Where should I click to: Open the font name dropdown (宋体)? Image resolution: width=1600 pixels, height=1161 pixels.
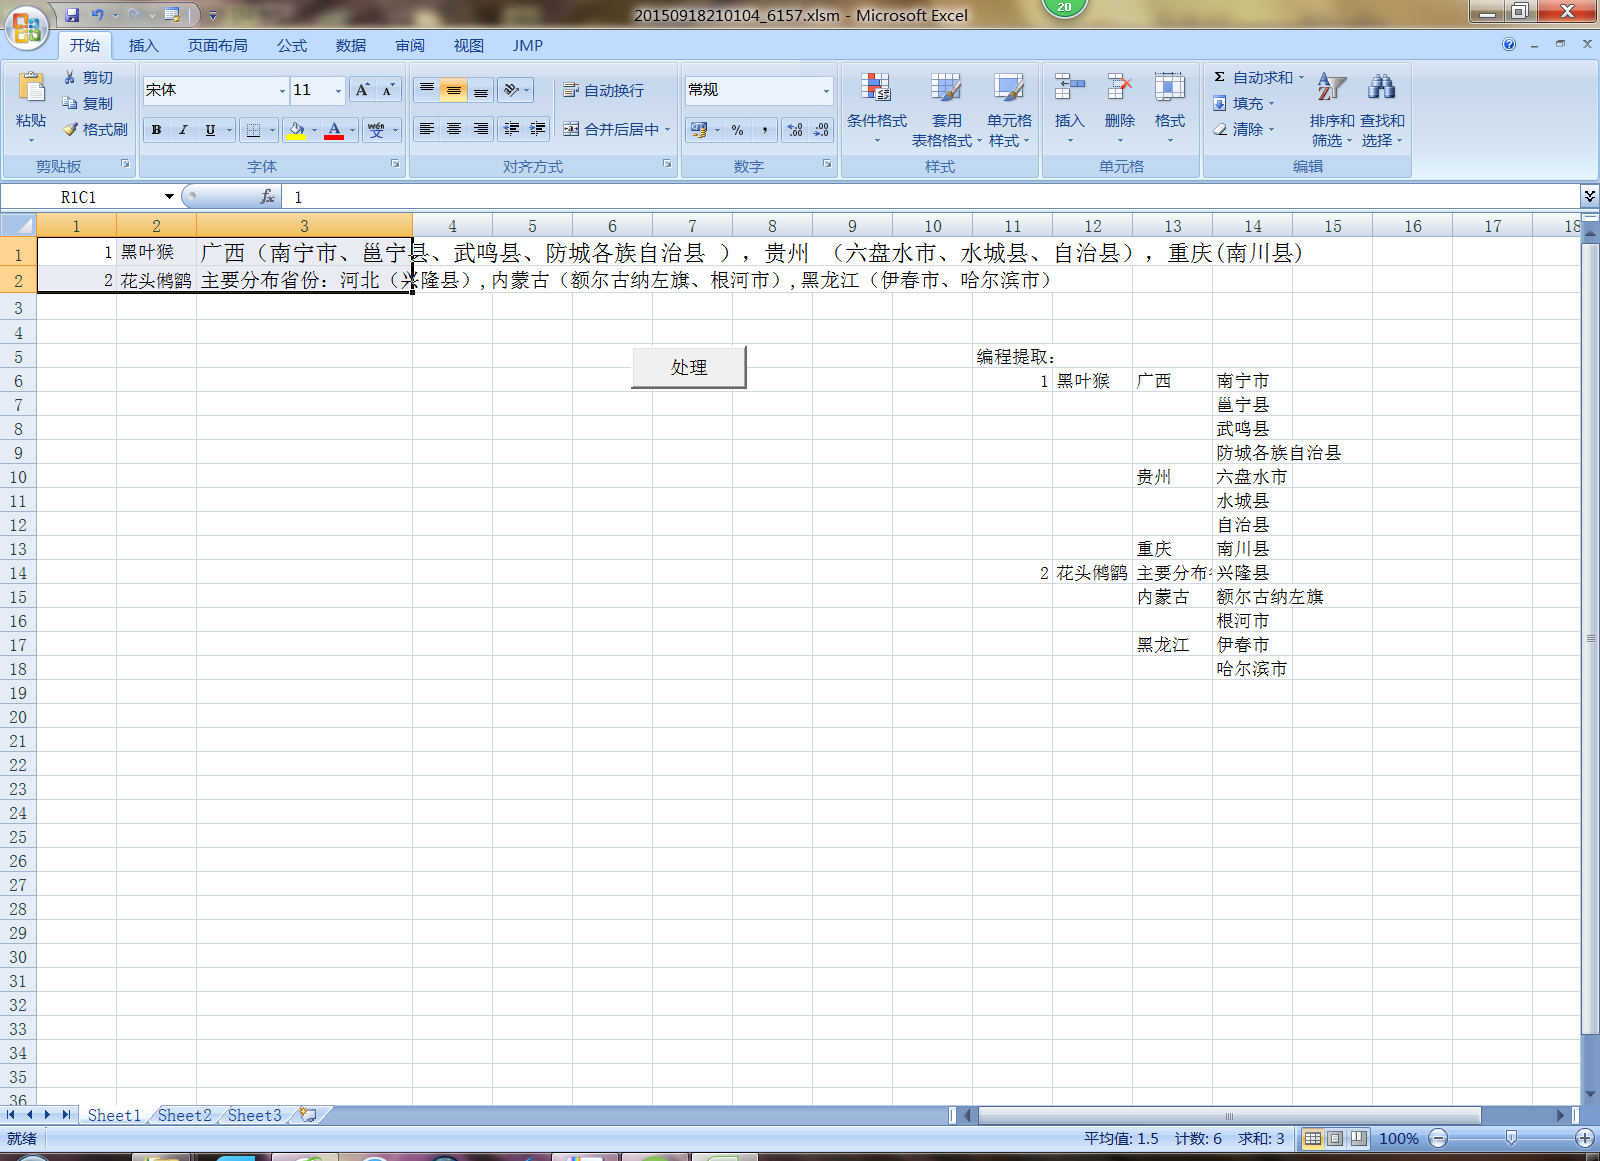pos(282,90)
